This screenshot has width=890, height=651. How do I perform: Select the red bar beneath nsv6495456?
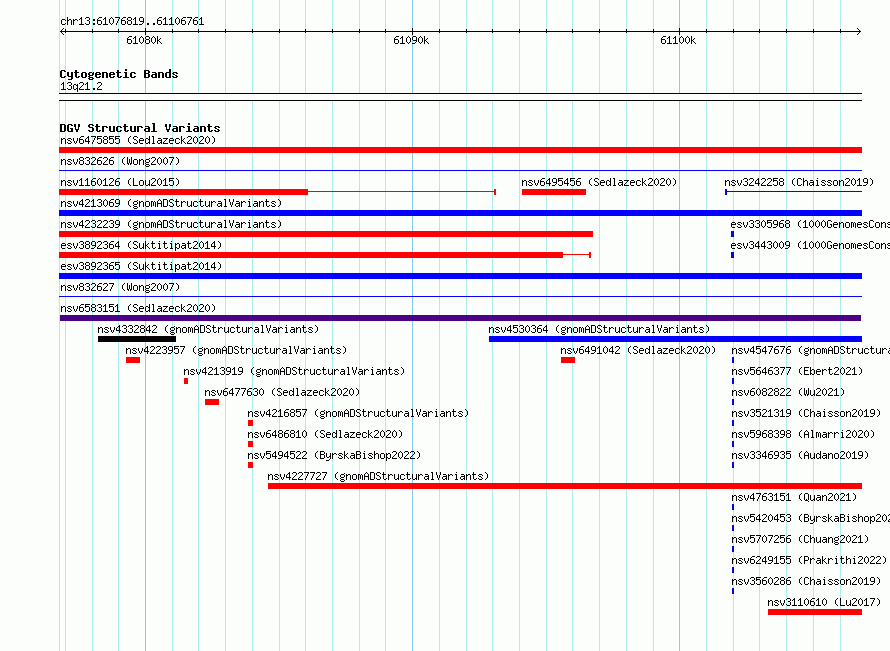[553, 192]
